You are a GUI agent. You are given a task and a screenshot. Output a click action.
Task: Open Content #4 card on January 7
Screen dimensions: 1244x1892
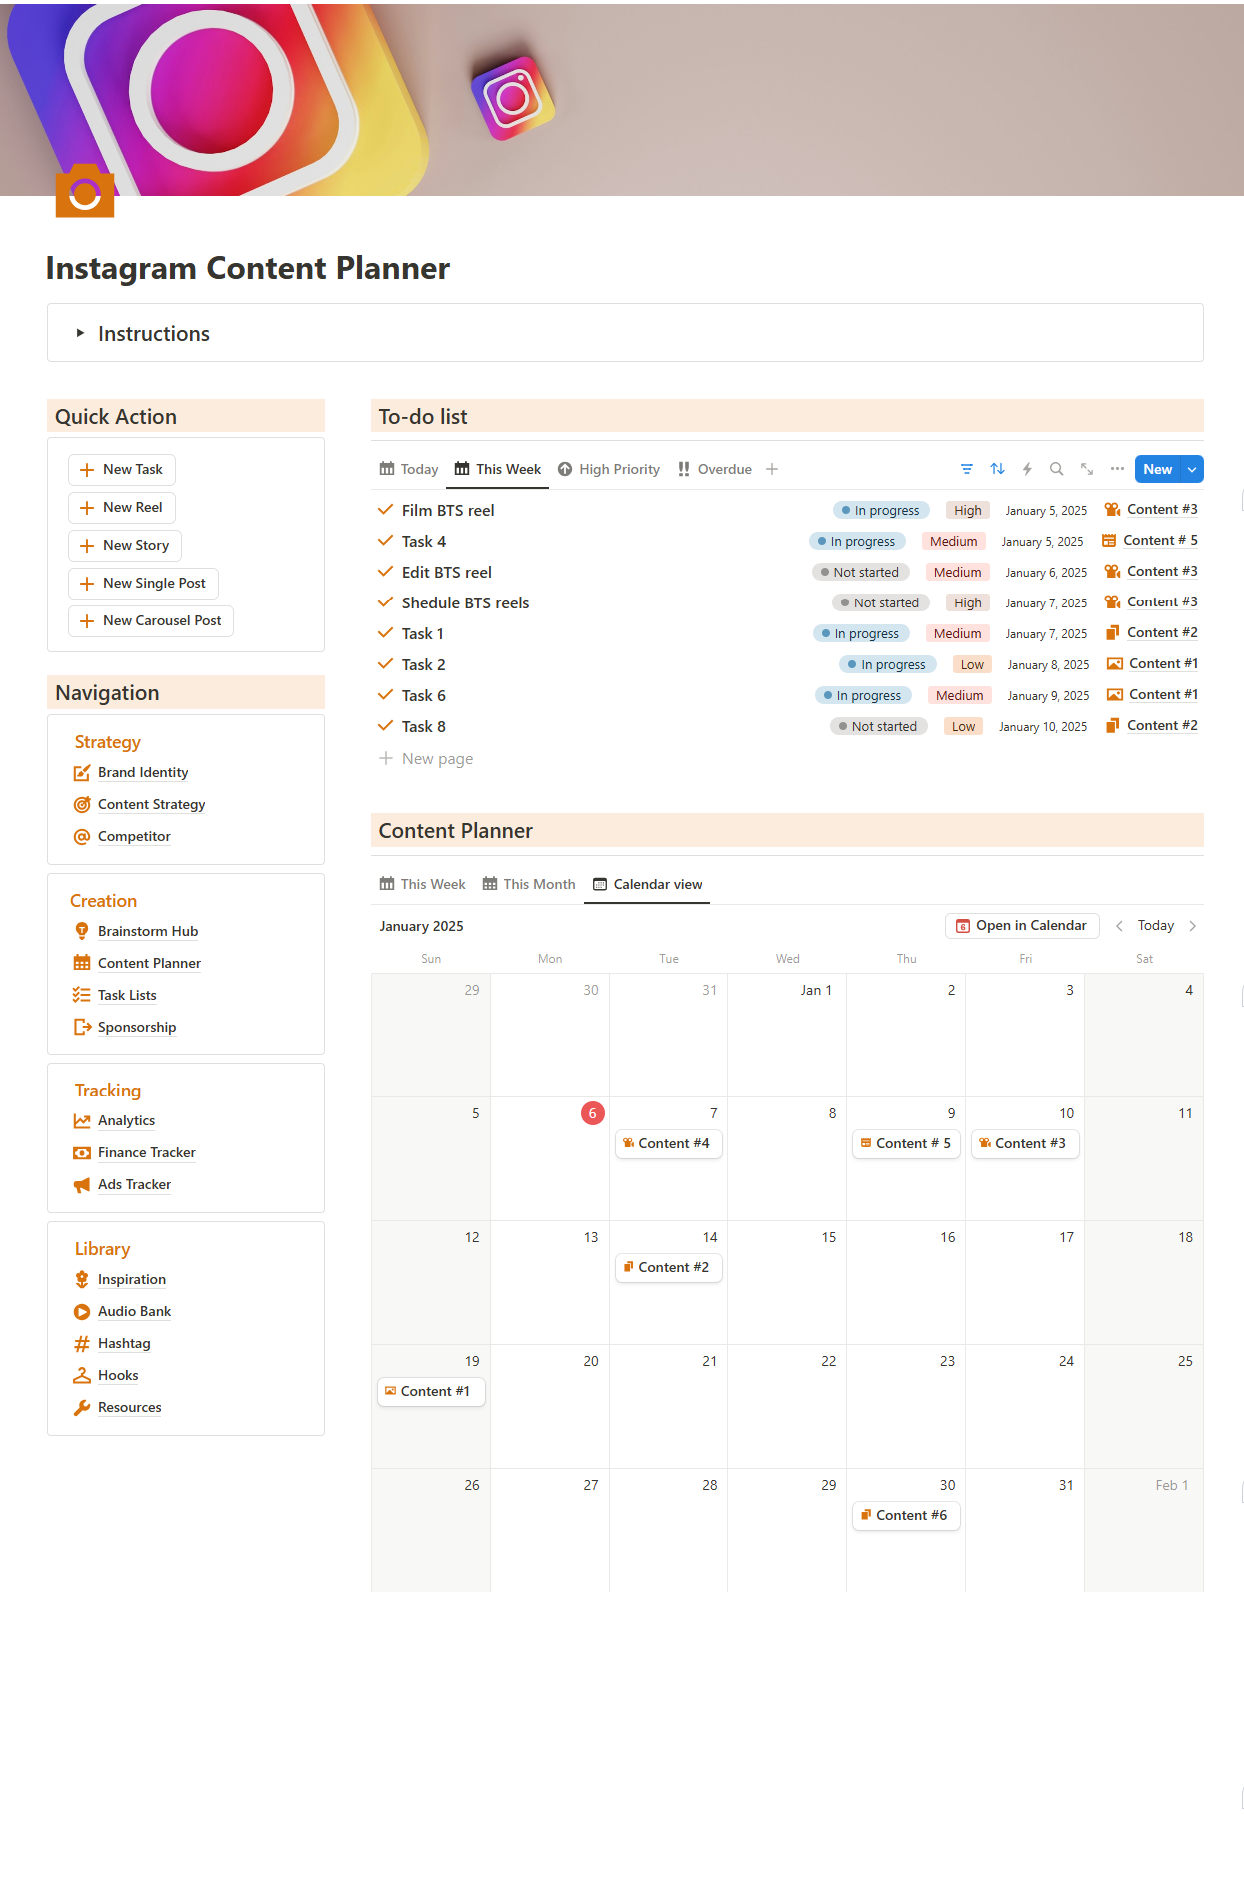pyautogui.click(x=669, y=1144)
